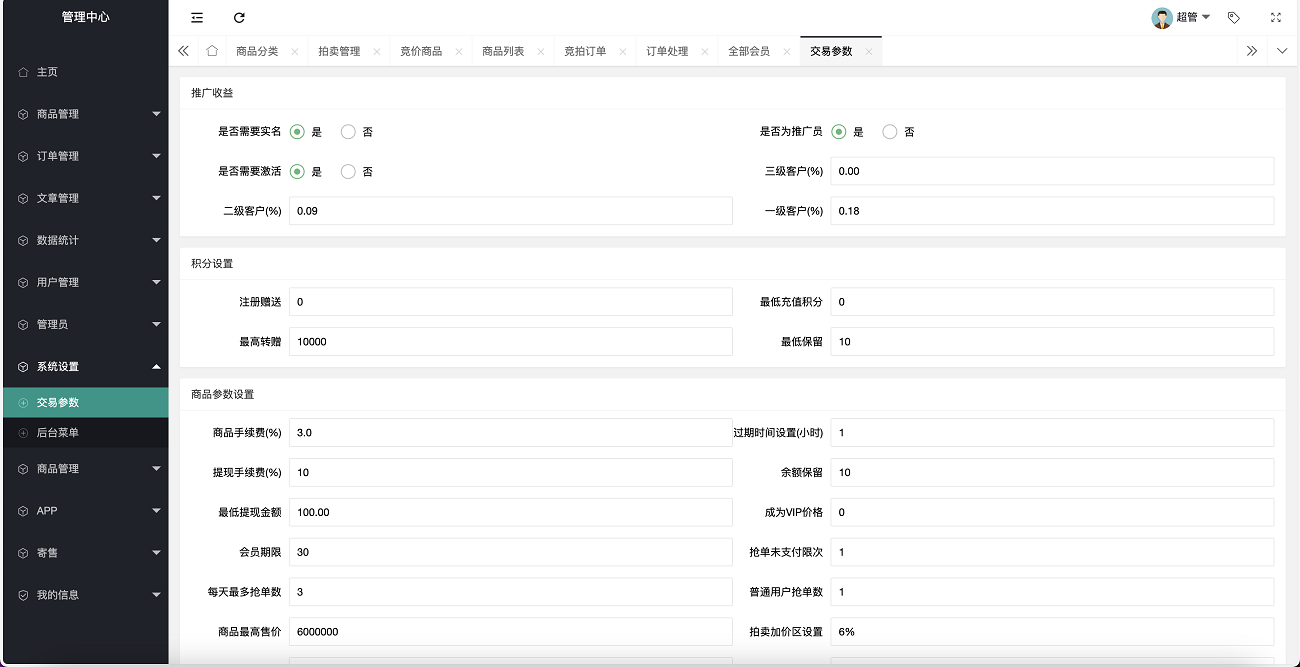
Task: Go to 主页 in the sidebar
Action: click(47, 72)
